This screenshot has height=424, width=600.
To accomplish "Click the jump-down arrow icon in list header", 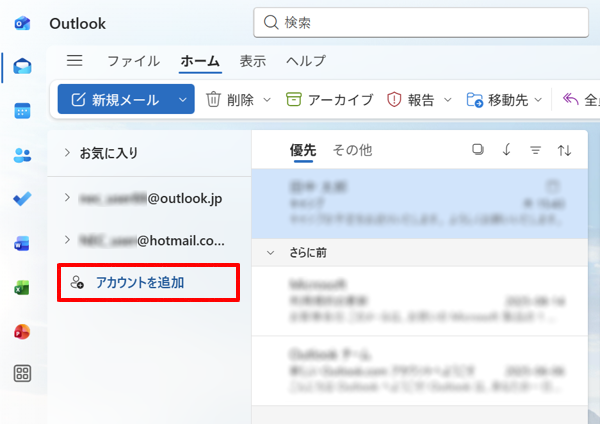I will (x=506, y=150).
